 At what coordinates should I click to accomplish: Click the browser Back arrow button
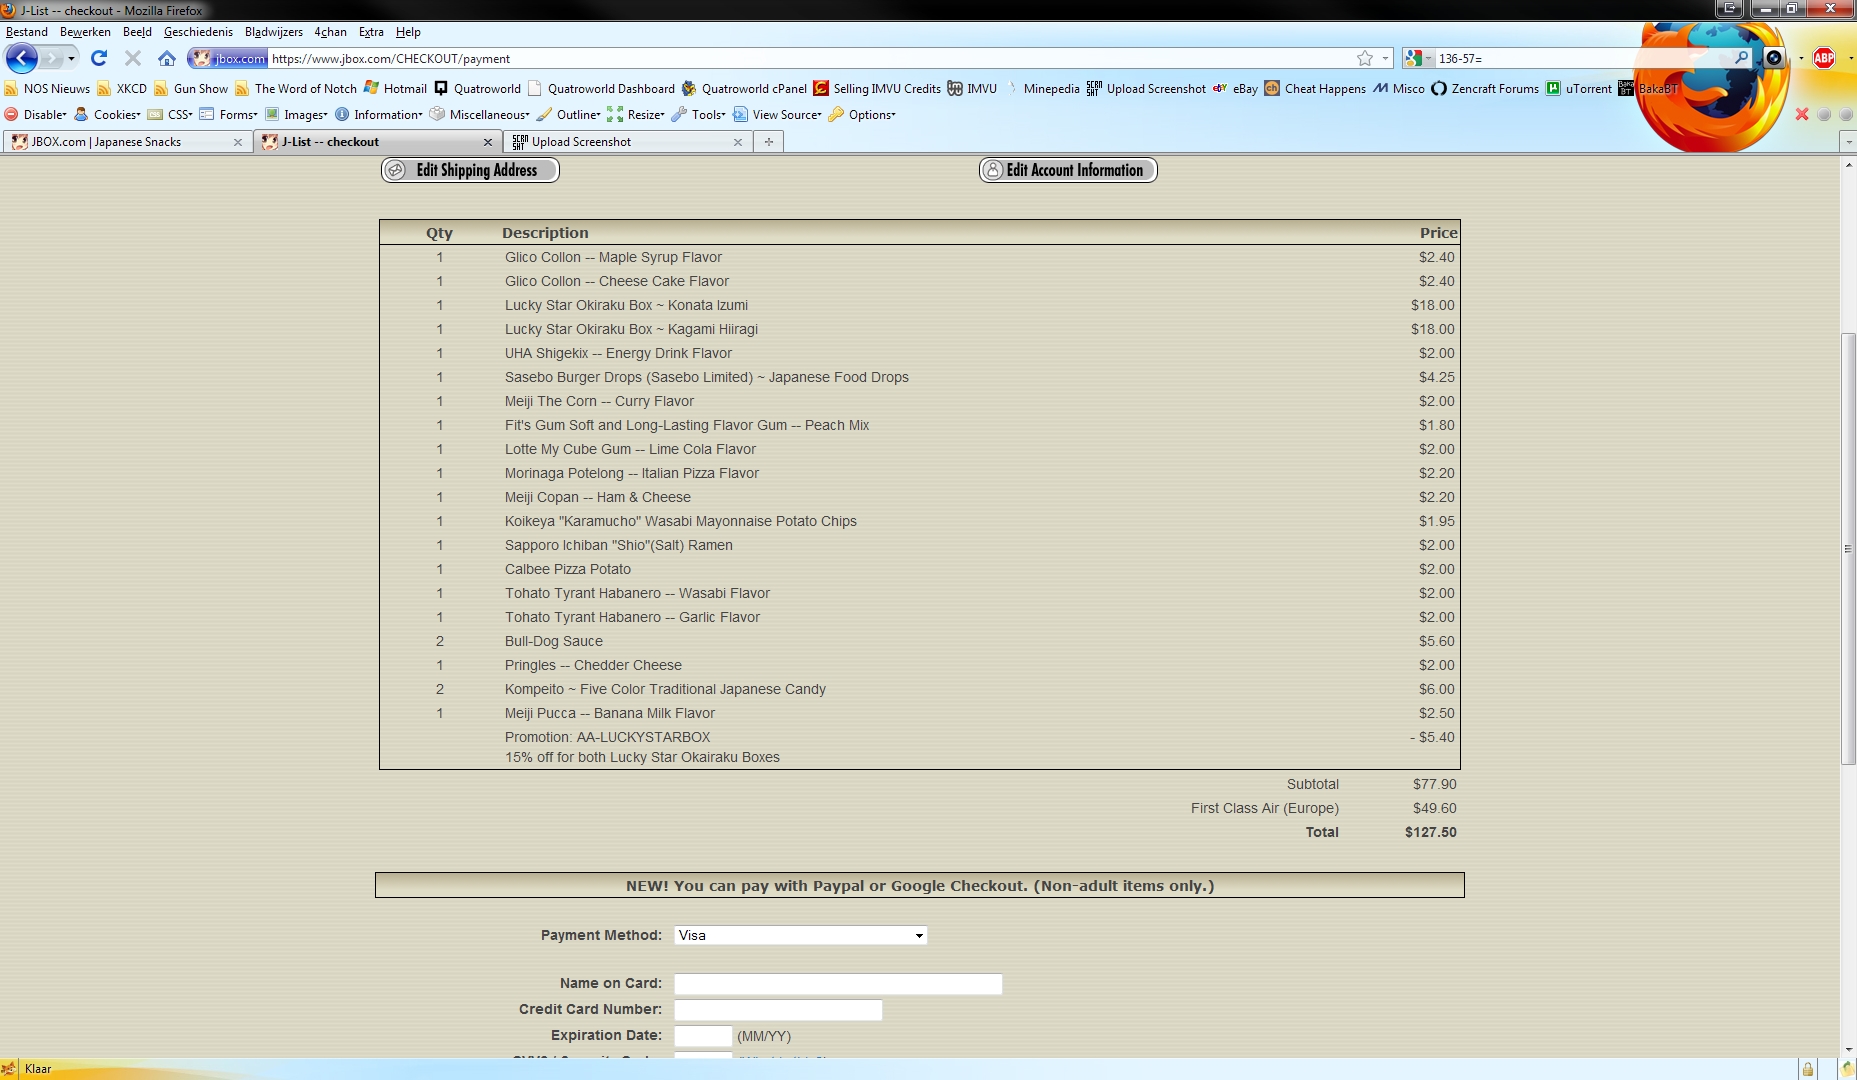(22, 58)
